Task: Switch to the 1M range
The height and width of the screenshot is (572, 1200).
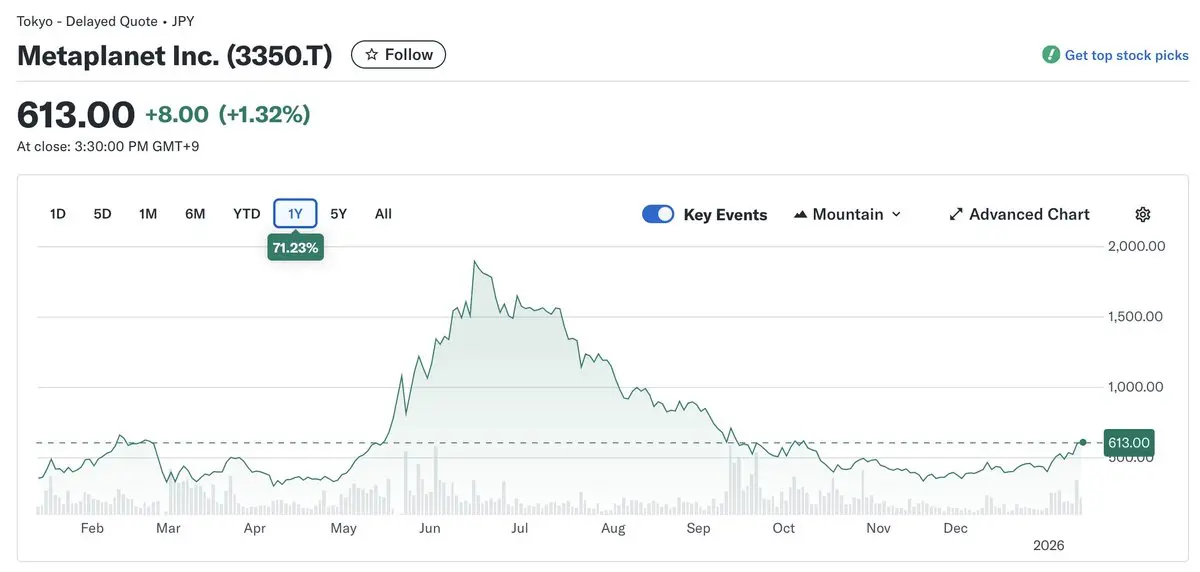Action: point(148,214)
